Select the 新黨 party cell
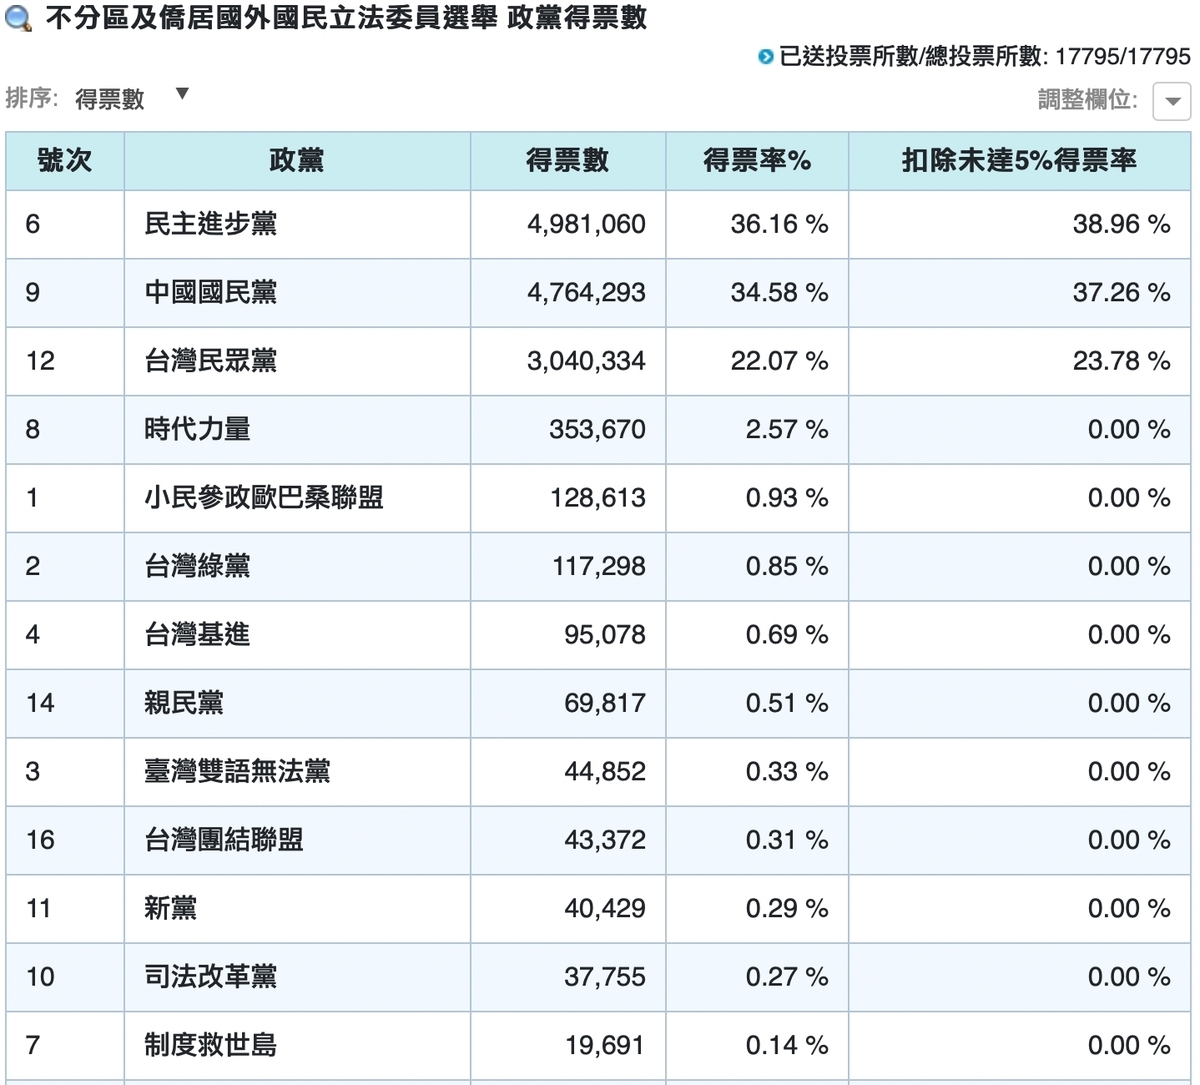This screenshot has width=1200, height=1085. [x=297, y=909]
